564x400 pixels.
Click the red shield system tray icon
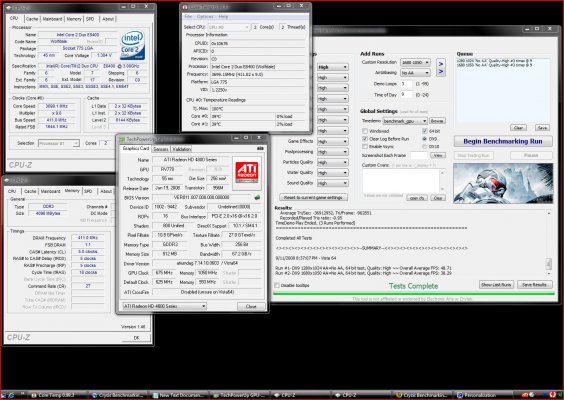coord(552,395)
